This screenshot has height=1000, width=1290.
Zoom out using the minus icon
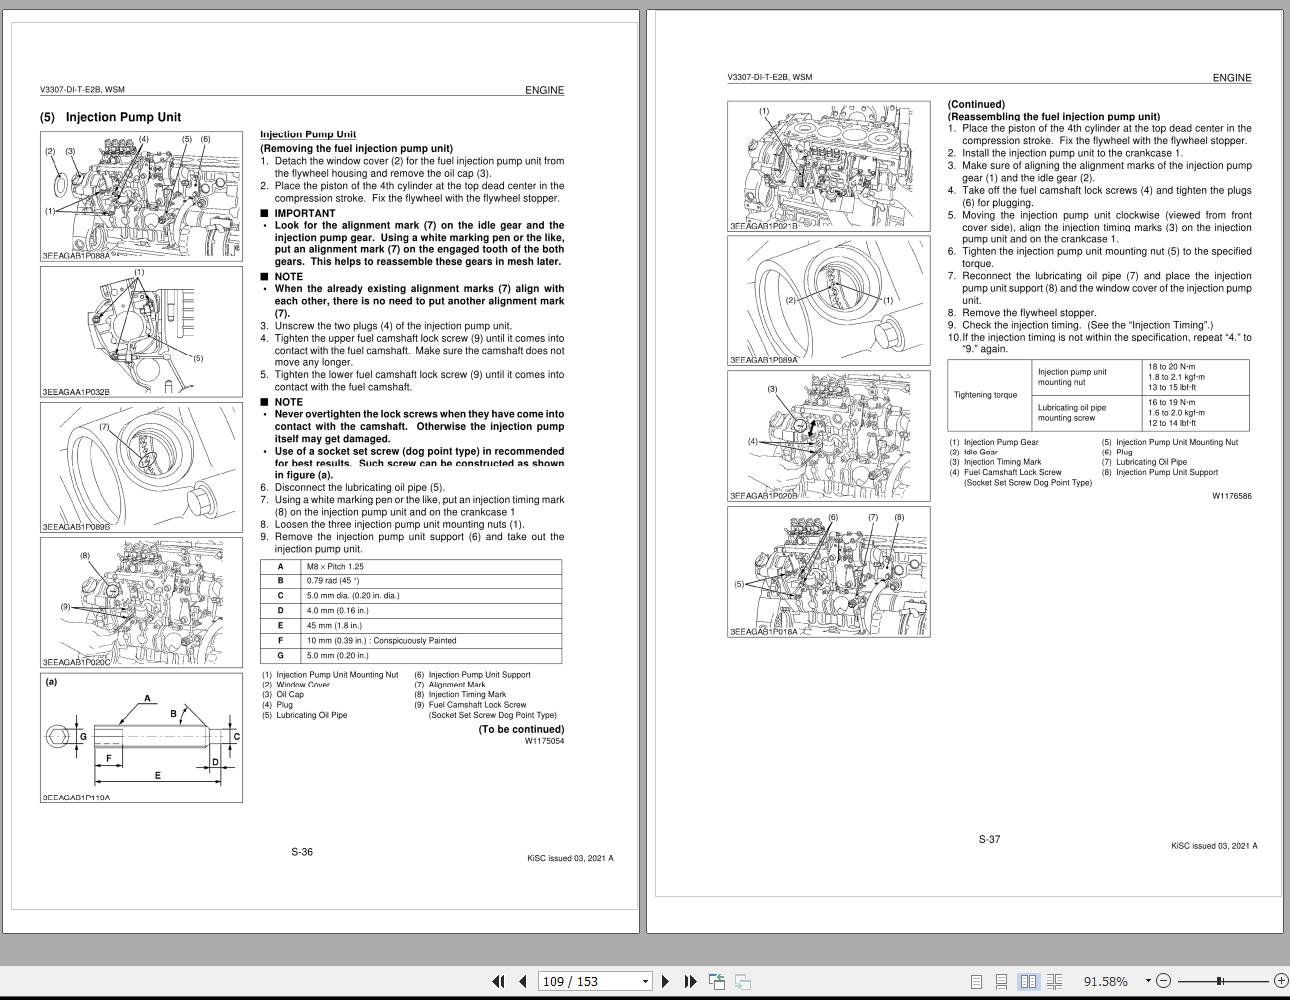coord(1163,981)
